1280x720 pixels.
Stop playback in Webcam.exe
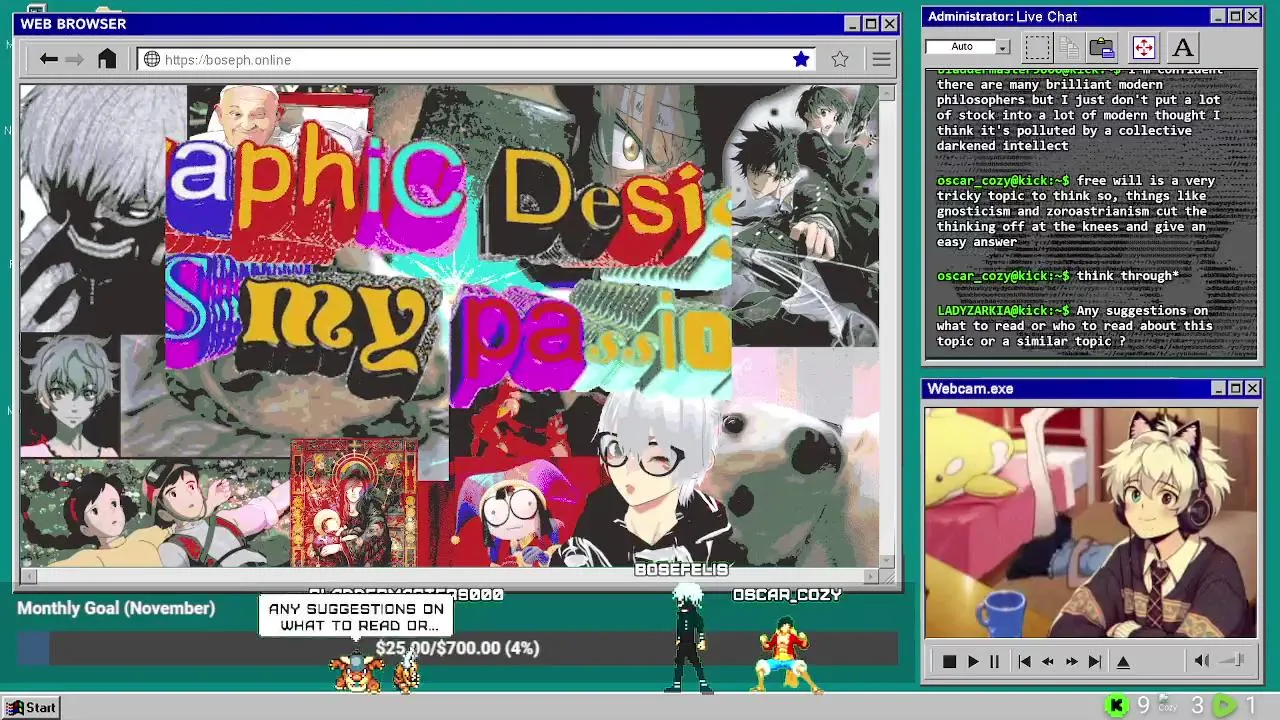pos(949,661)
